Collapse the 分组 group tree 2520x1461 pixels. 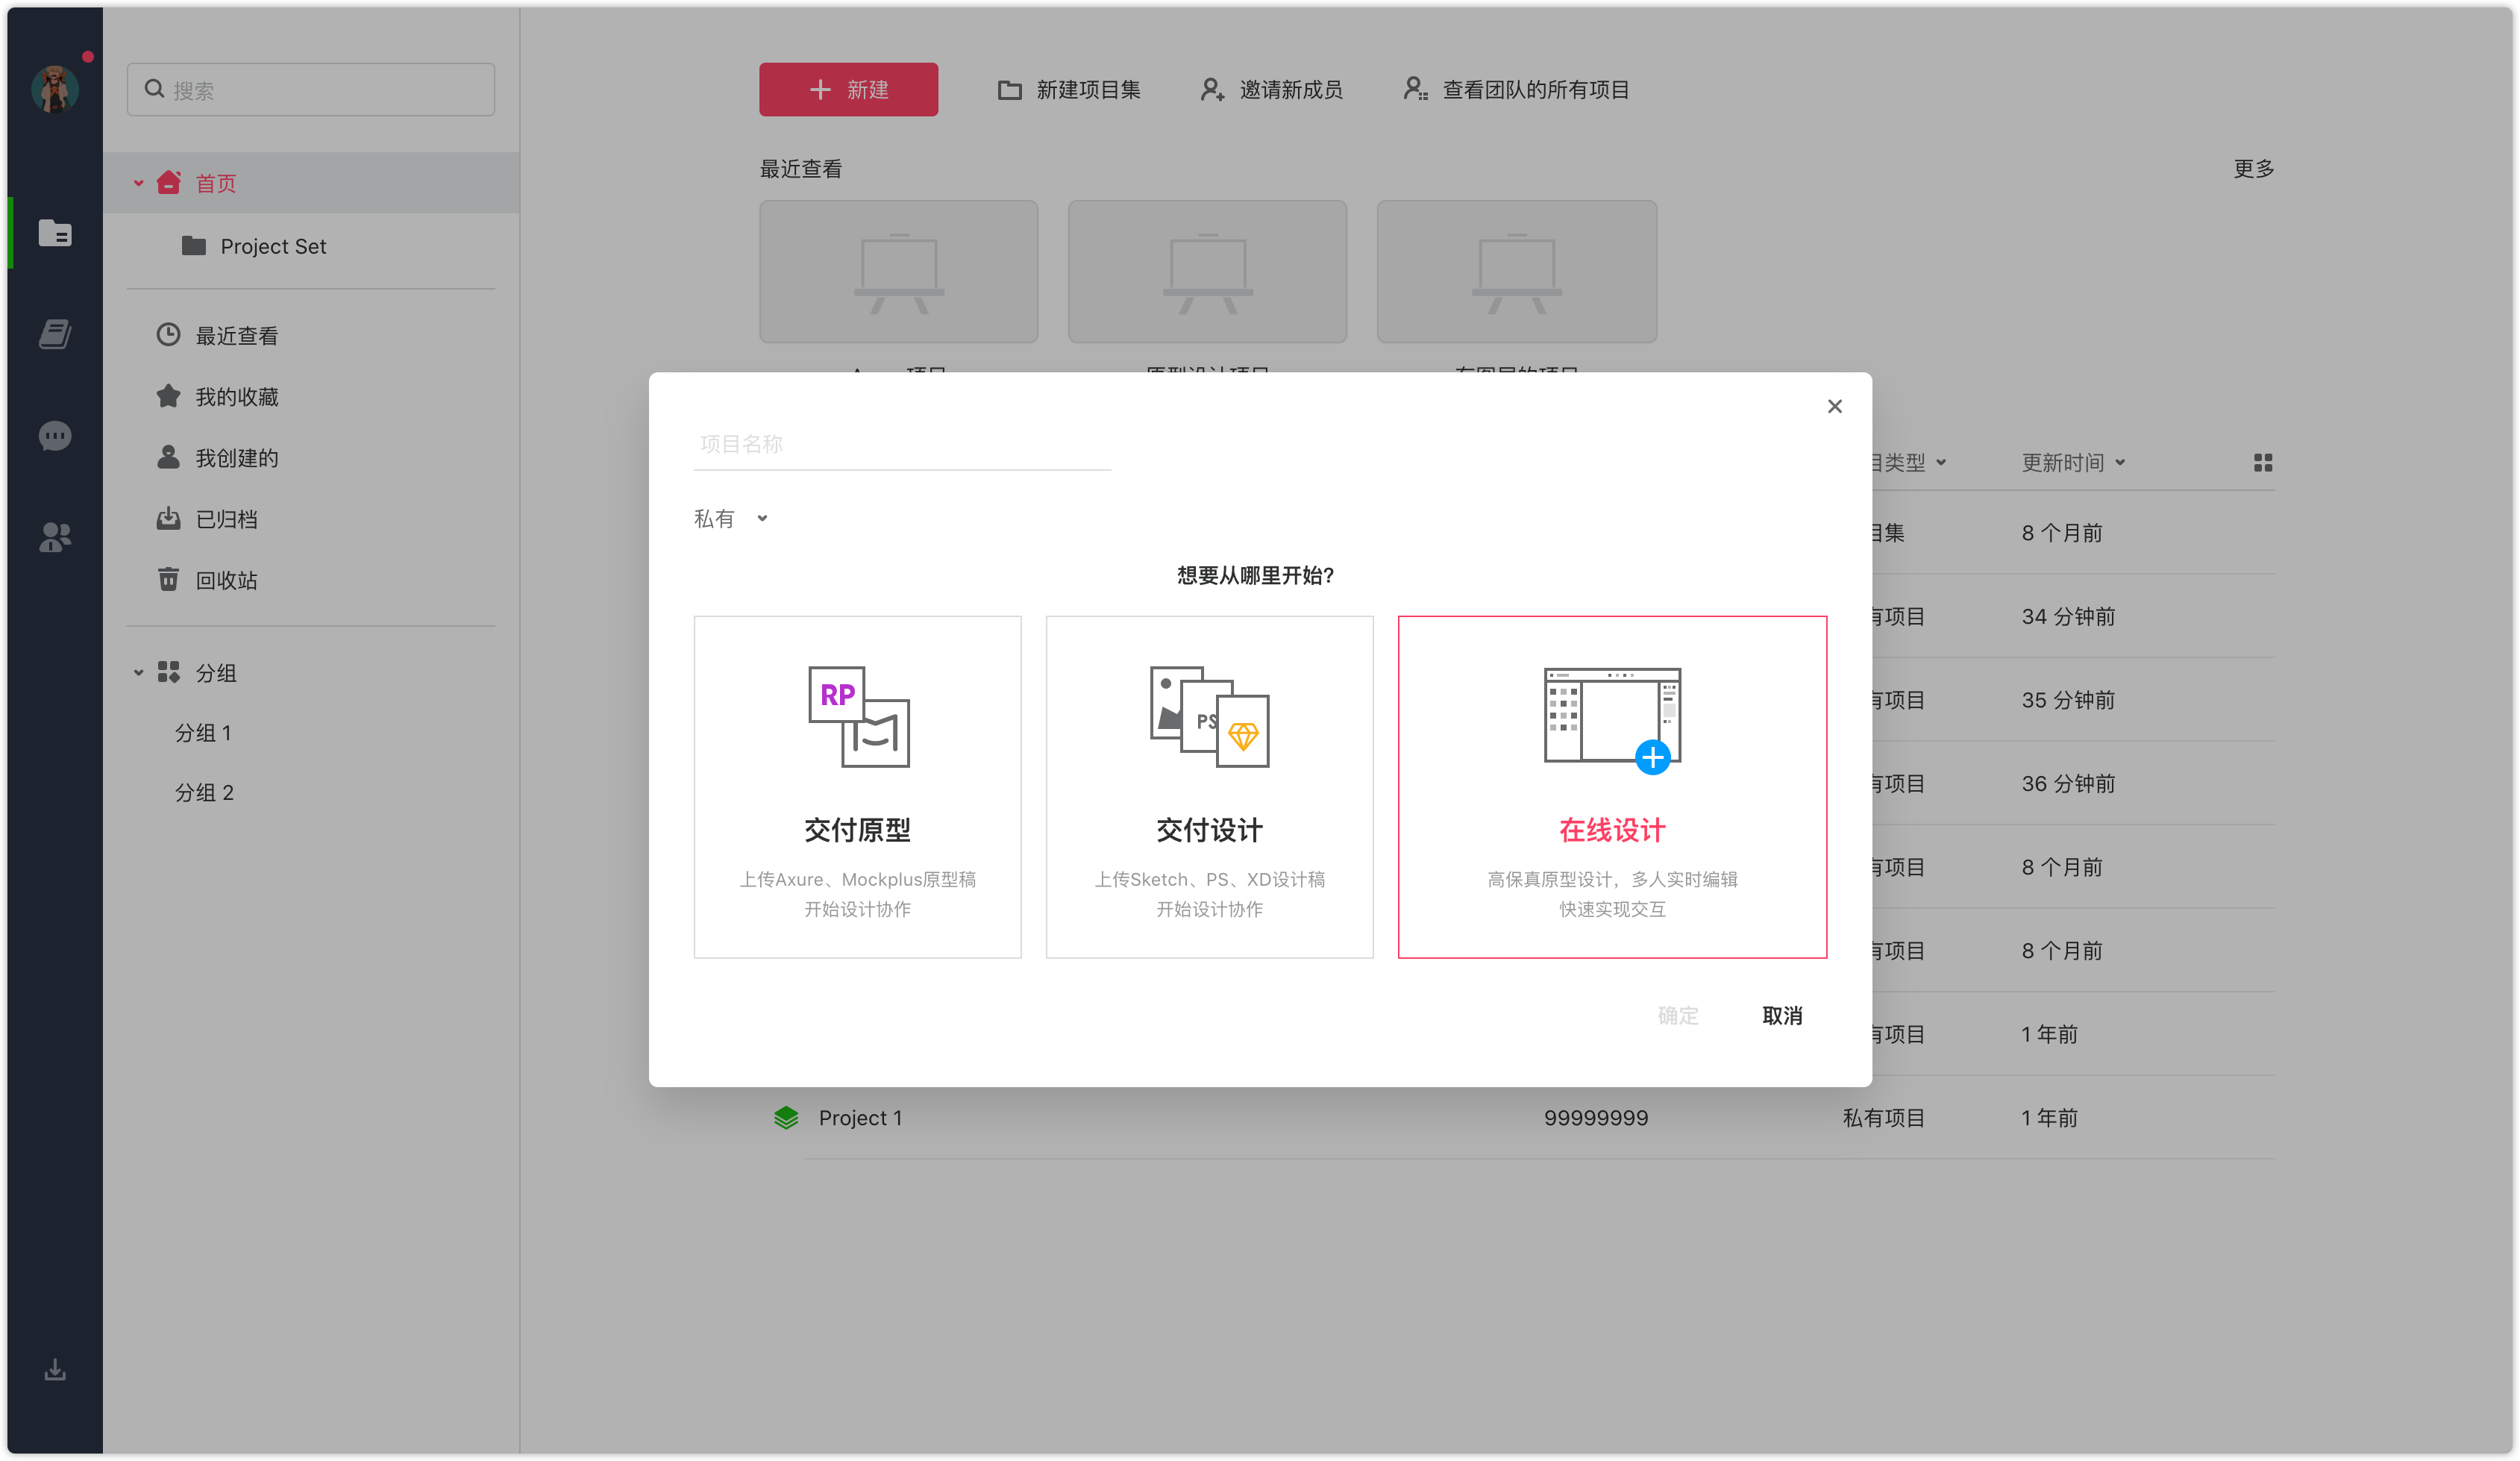[139, 673]
